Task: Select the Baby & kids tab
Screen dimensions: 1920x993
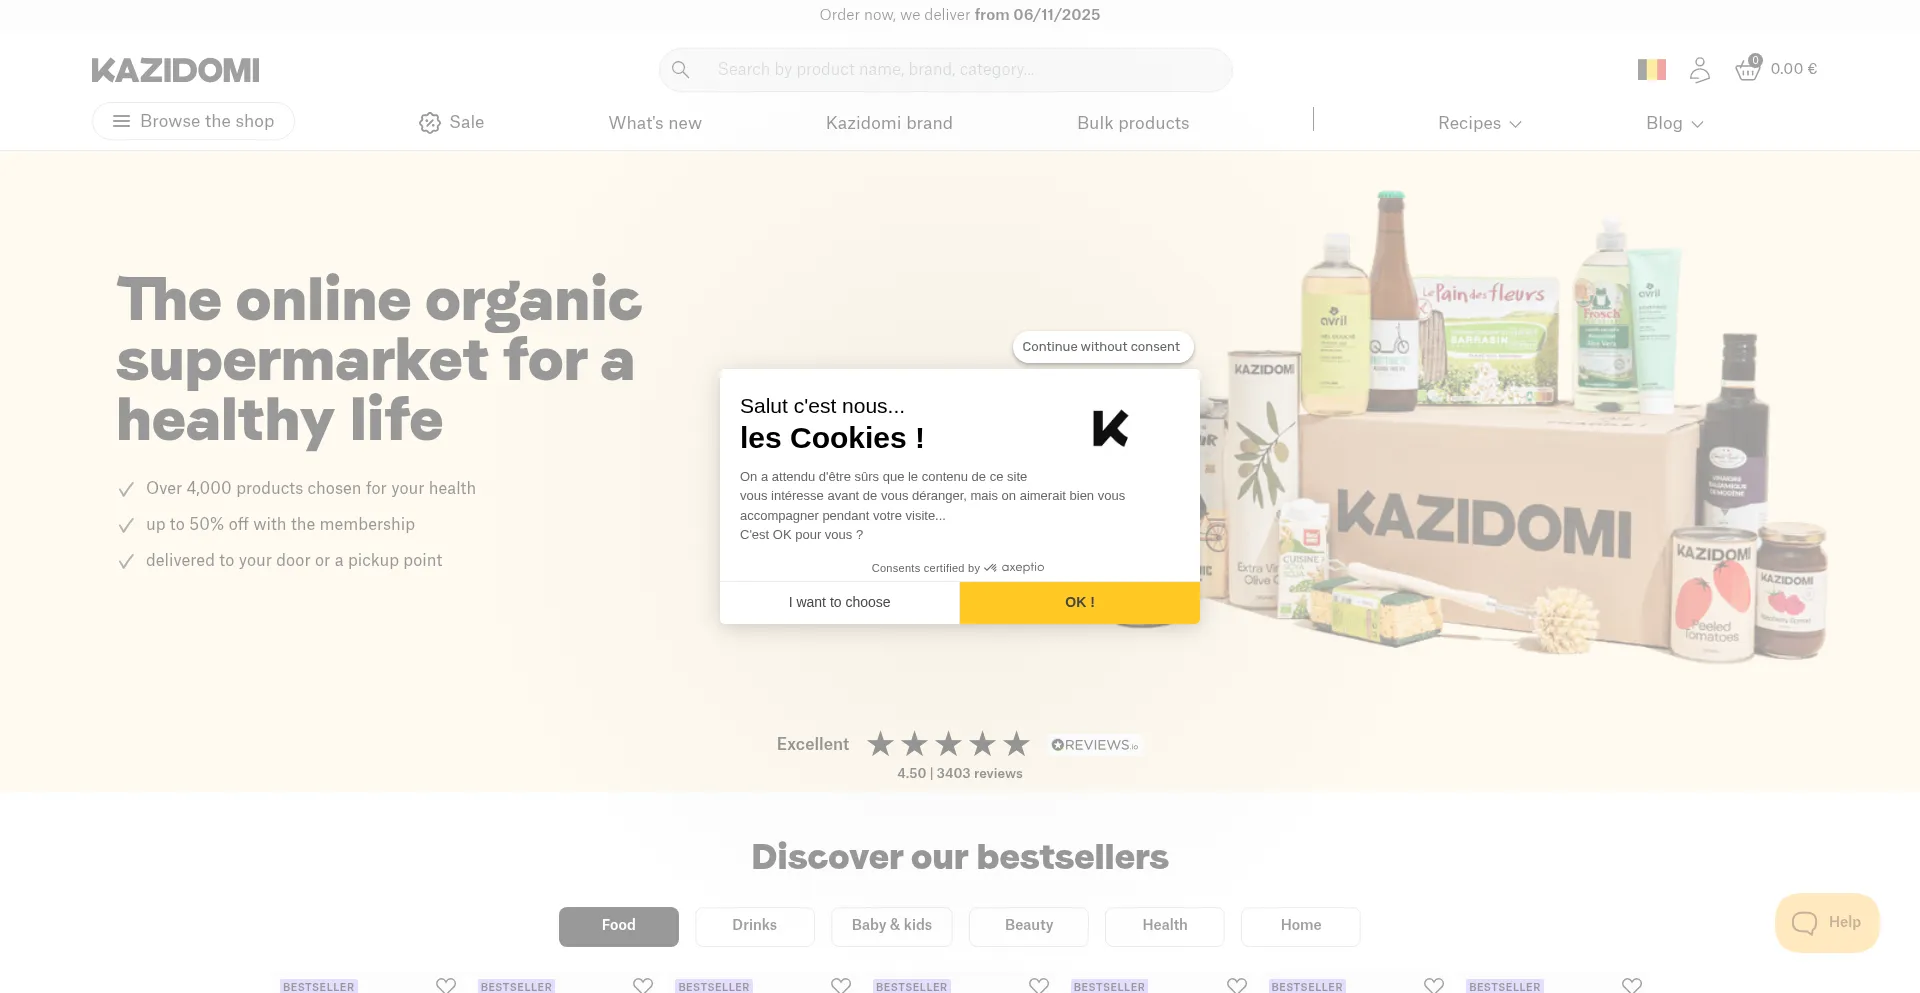Action: [x=891, y=926]
